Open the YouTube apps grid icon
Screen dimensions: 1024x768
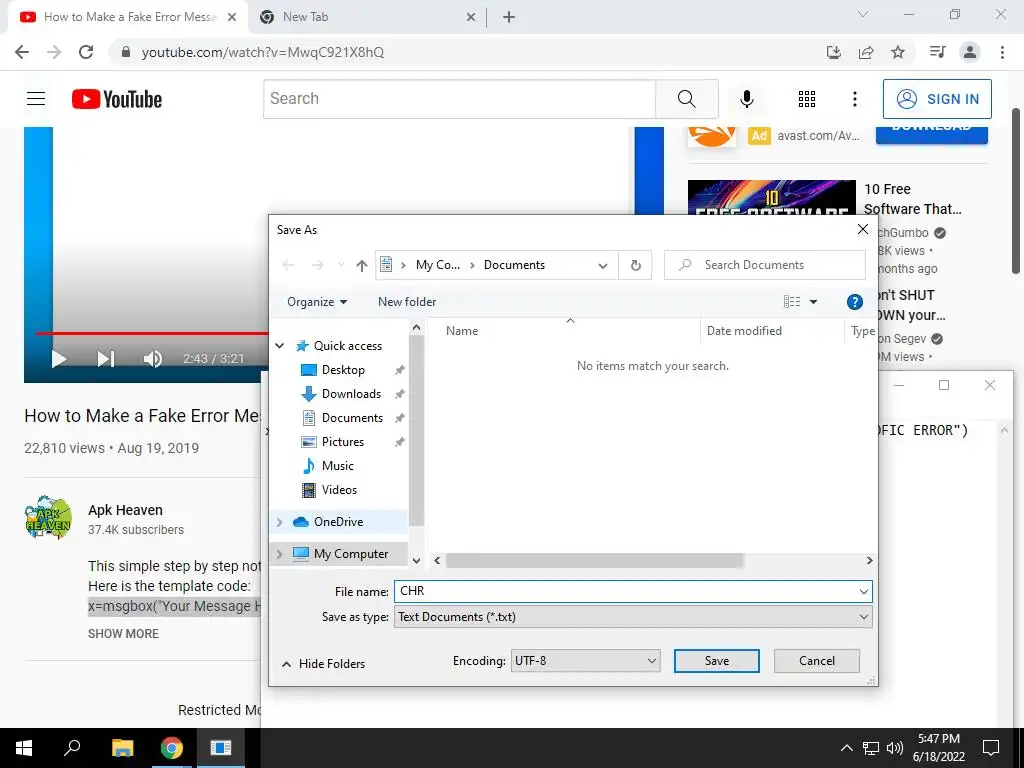(807, 99)
